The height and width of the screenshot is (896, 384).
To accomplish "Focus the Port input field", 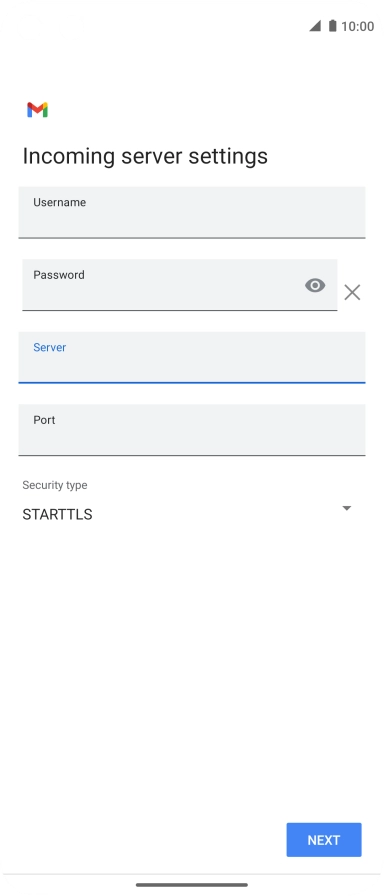I will point(192,430).
